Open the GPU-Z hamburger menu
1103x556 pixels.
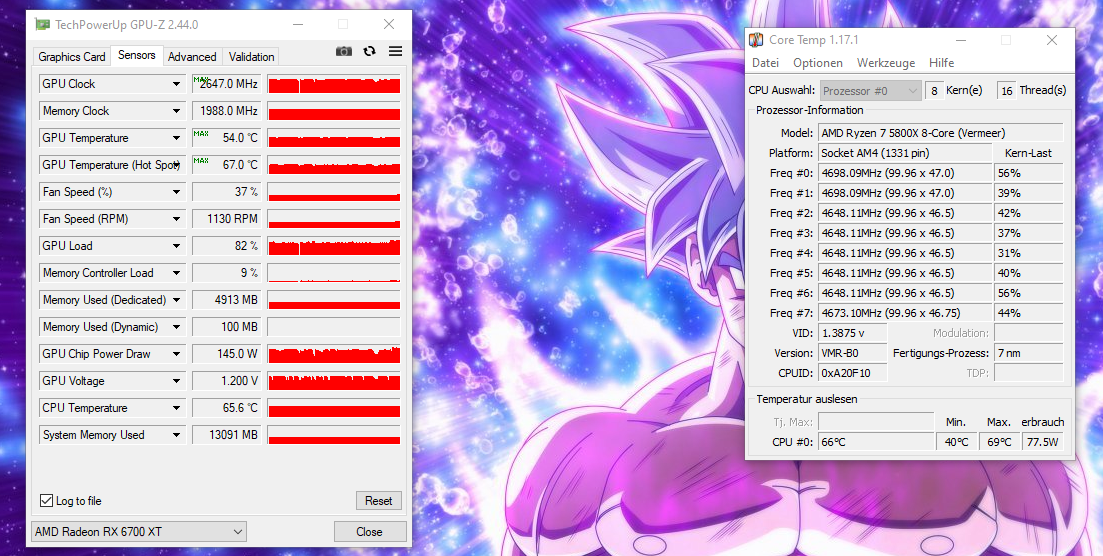tap(395, 51)
